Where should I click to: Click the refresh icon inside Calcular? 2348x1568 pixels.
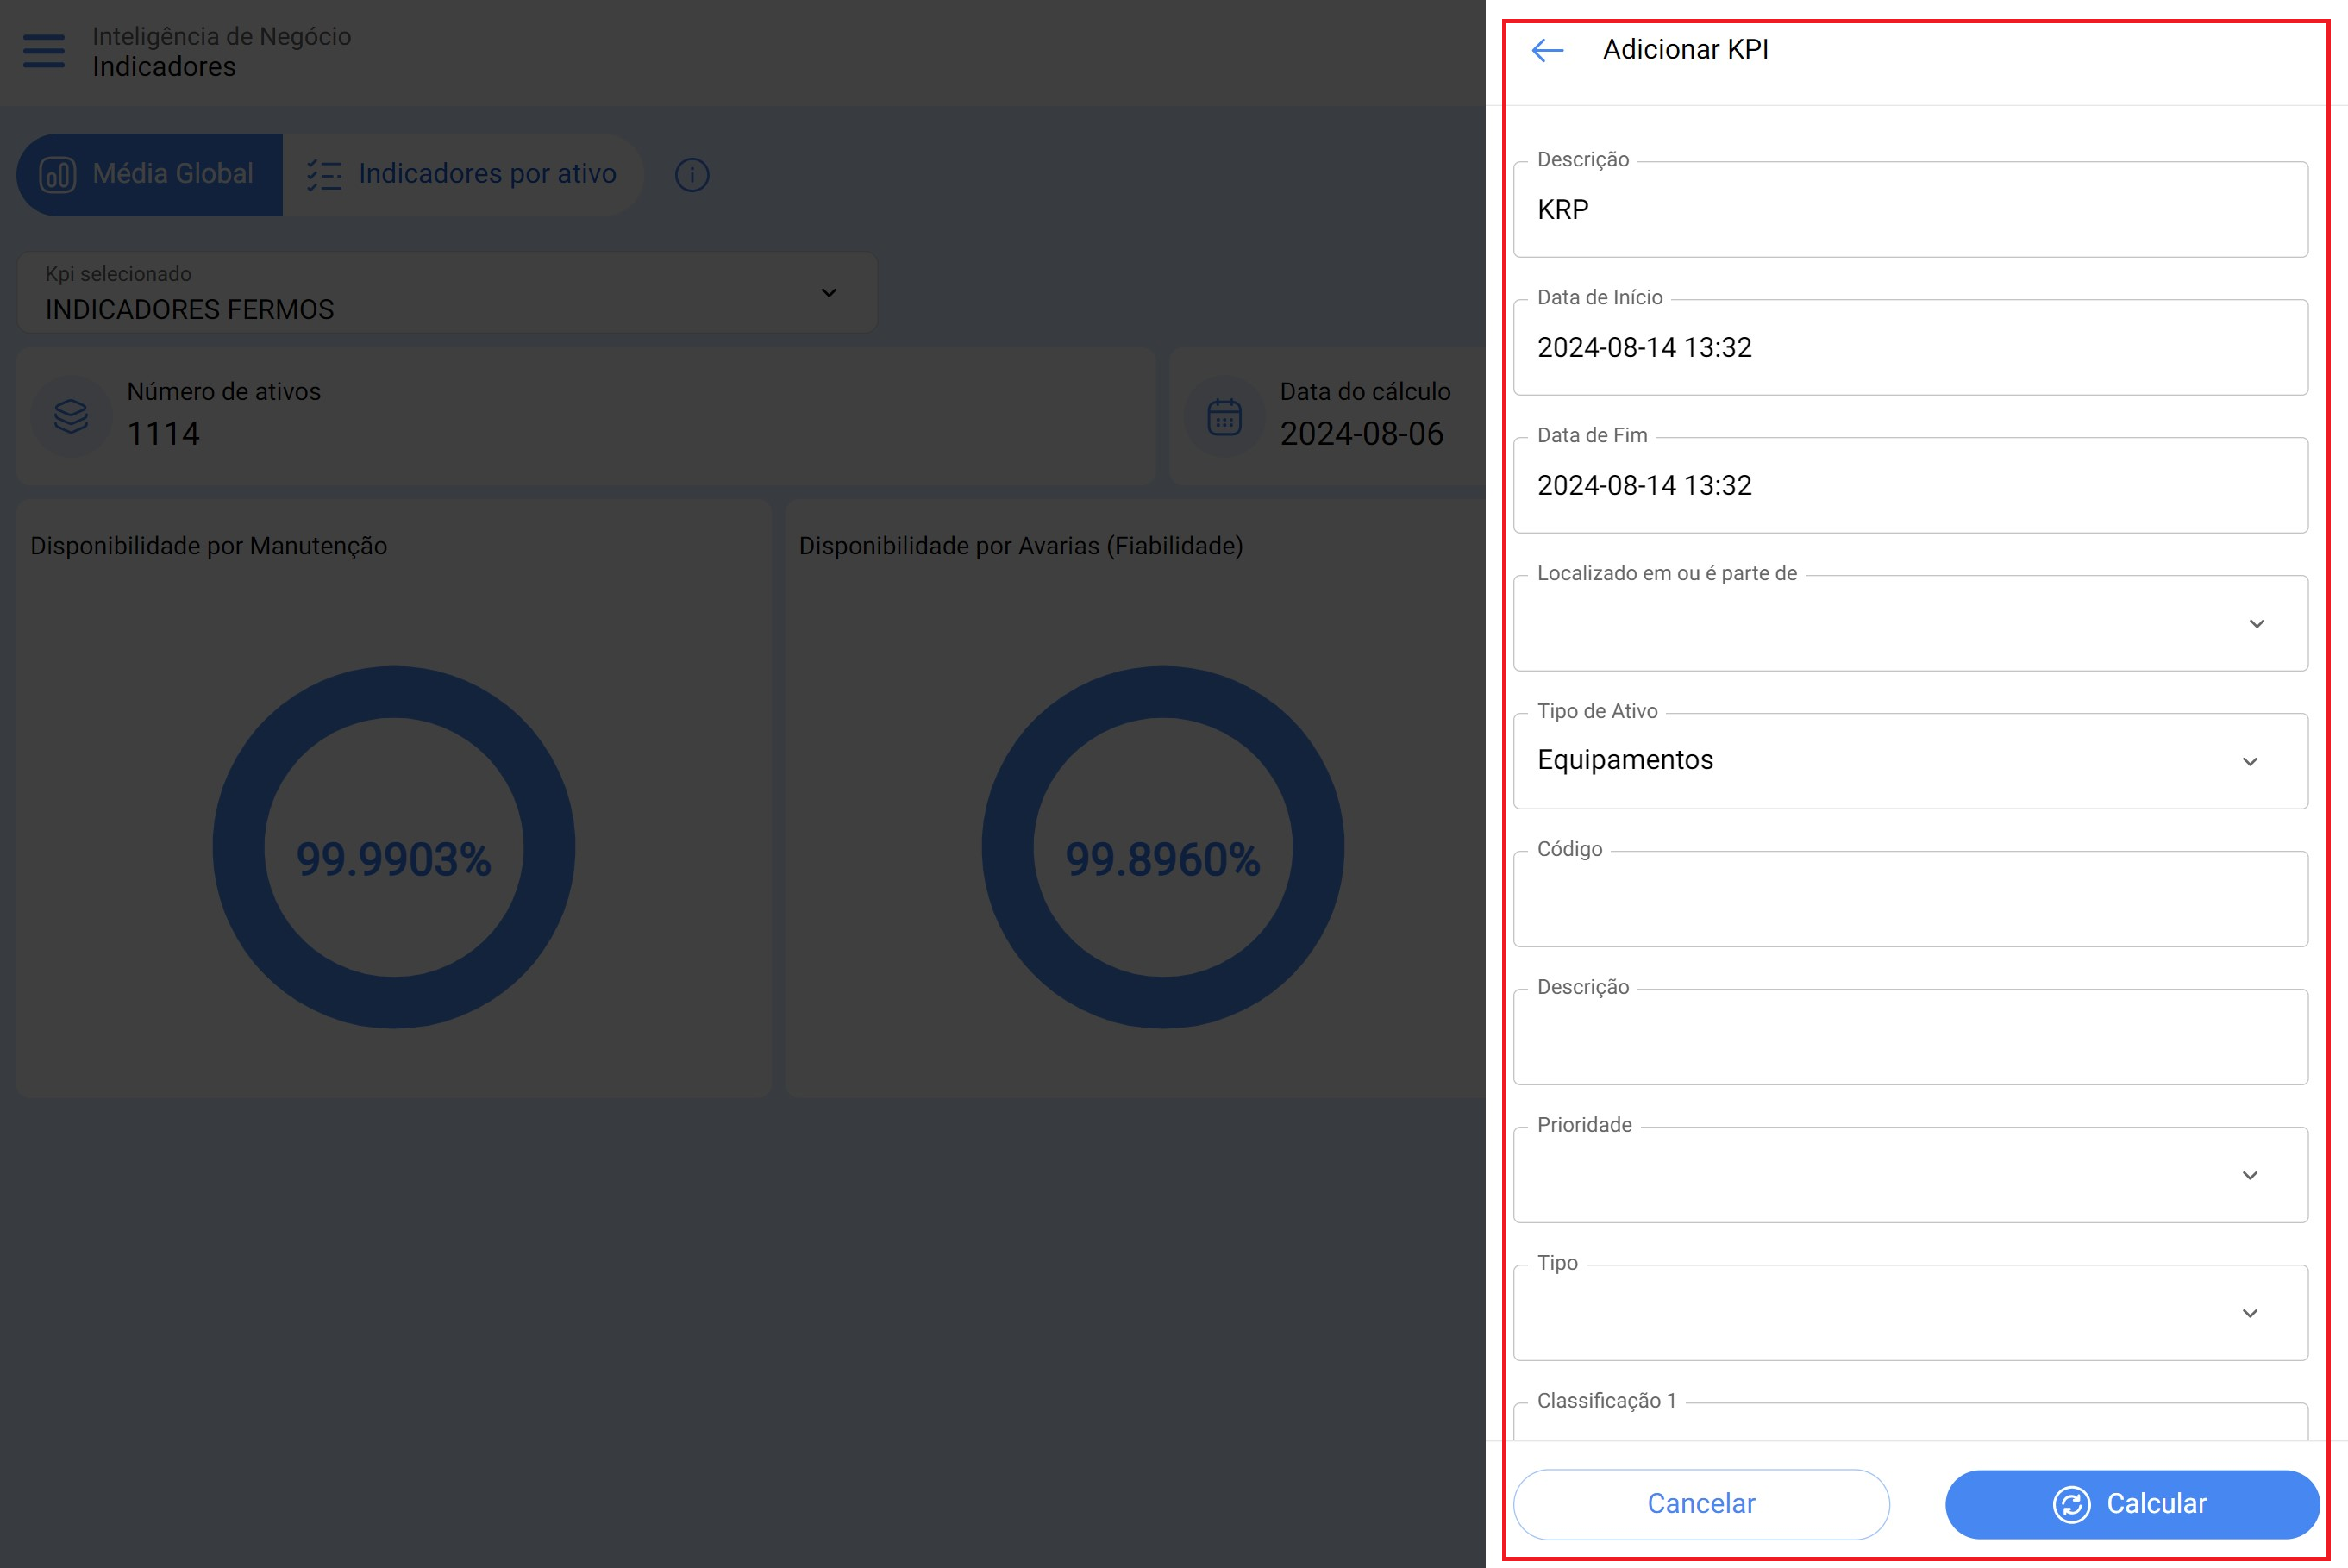(x=2071, y=1504)
